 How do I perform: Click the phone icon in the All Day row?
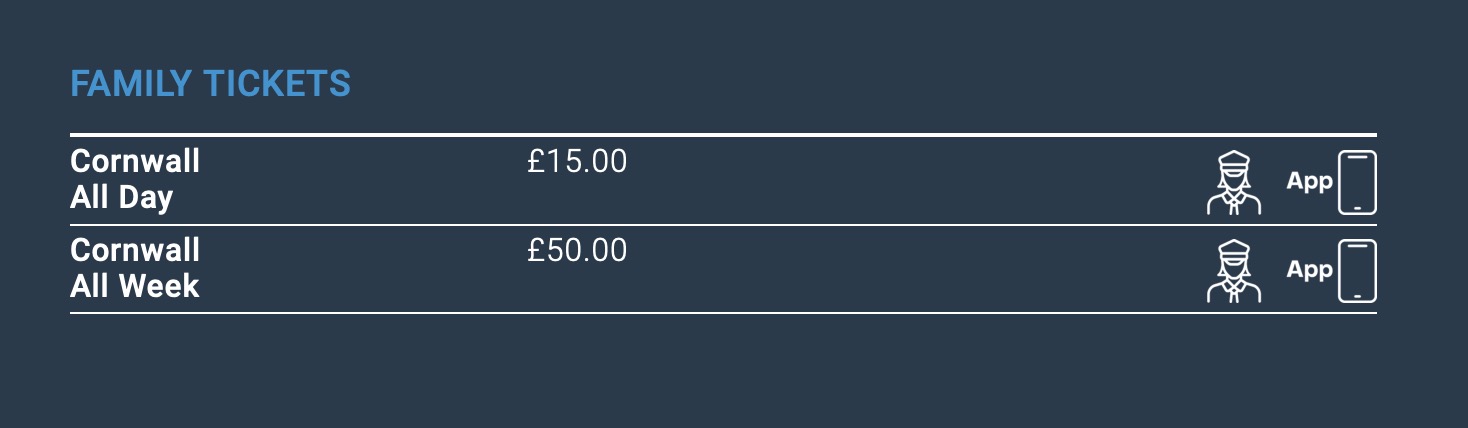1357,182
